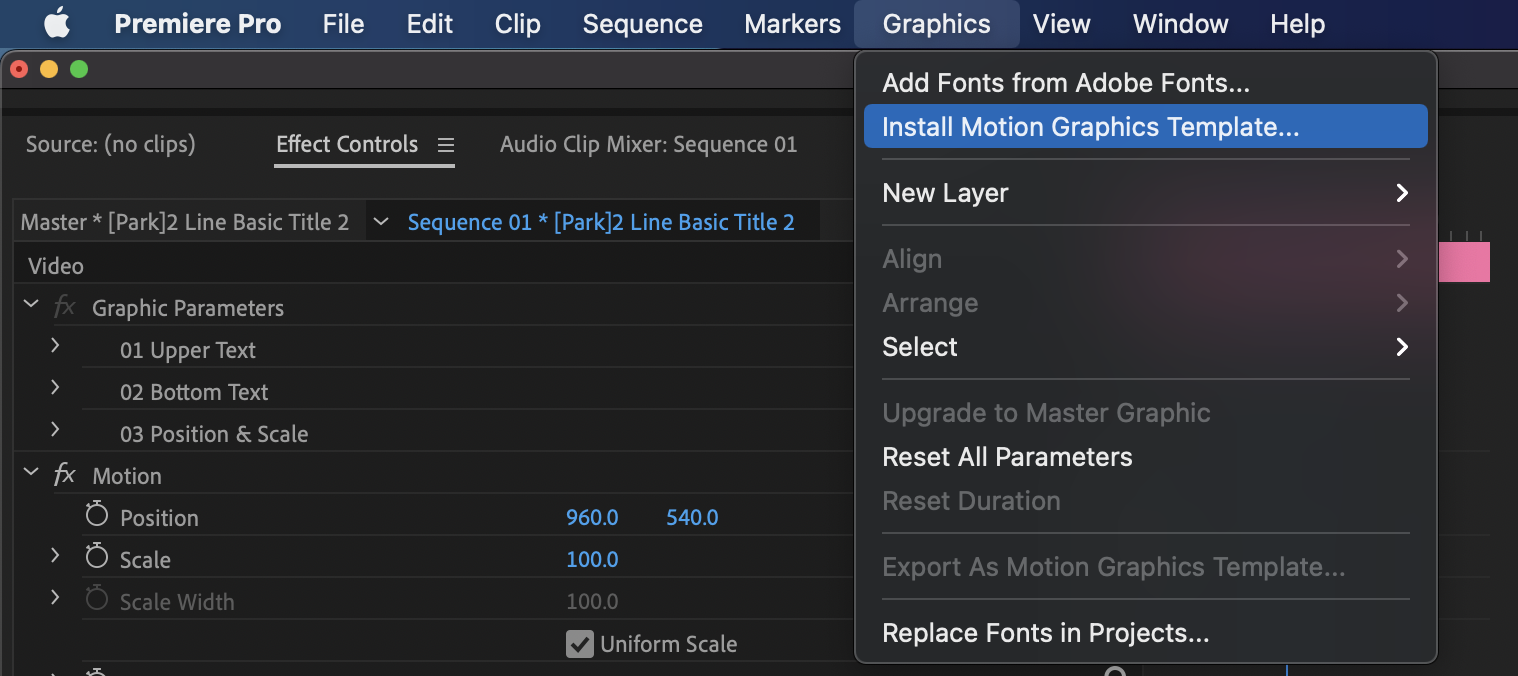Click the Position X value 960.0
Screen dimensions: 1518x676
[x=592, y=518]
